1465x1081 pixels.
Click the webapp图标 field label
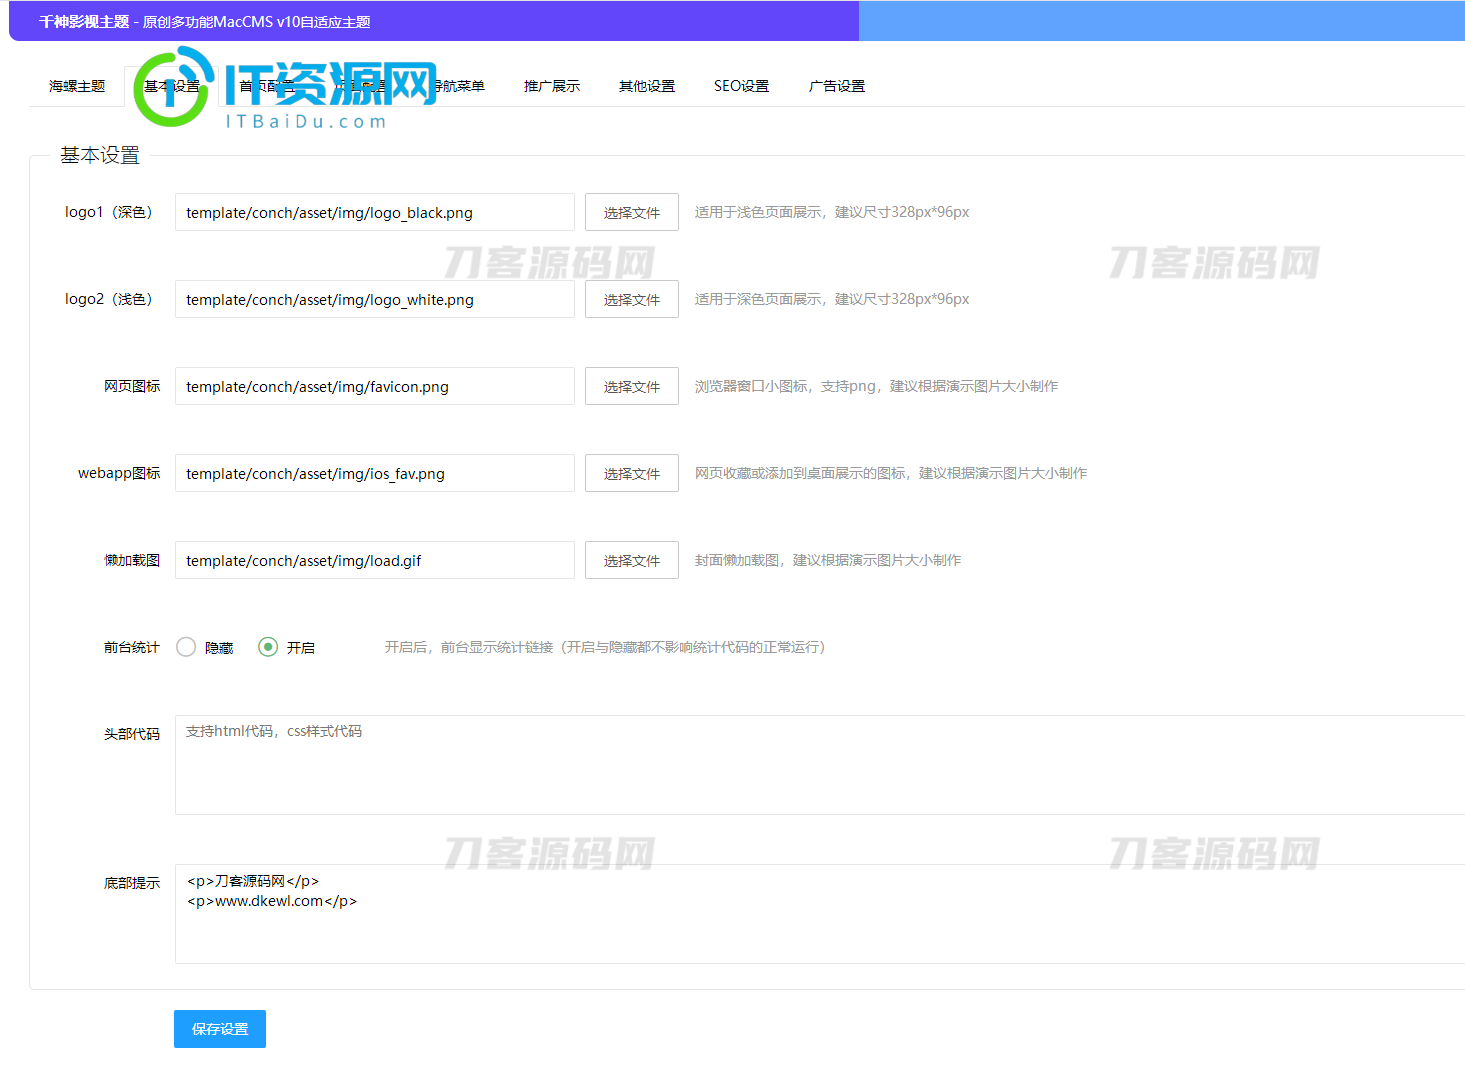119,473
